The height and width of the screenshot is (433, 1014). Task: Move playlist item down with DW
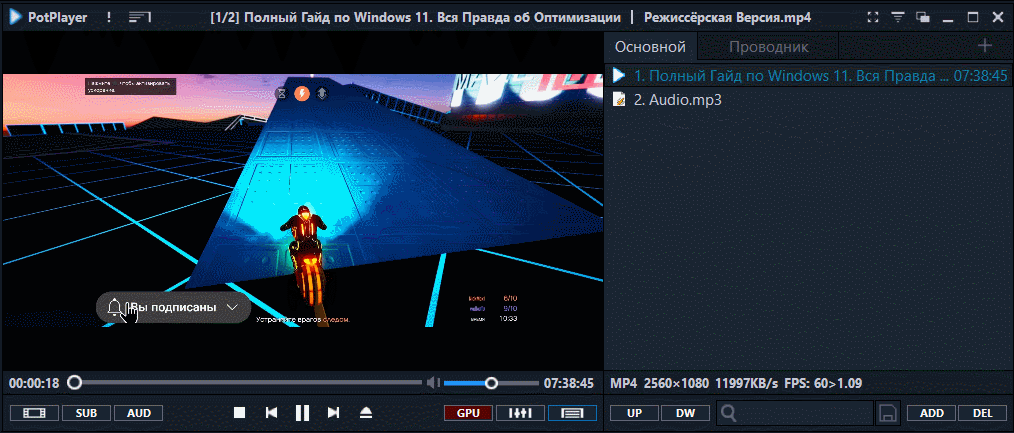(686, 412)
